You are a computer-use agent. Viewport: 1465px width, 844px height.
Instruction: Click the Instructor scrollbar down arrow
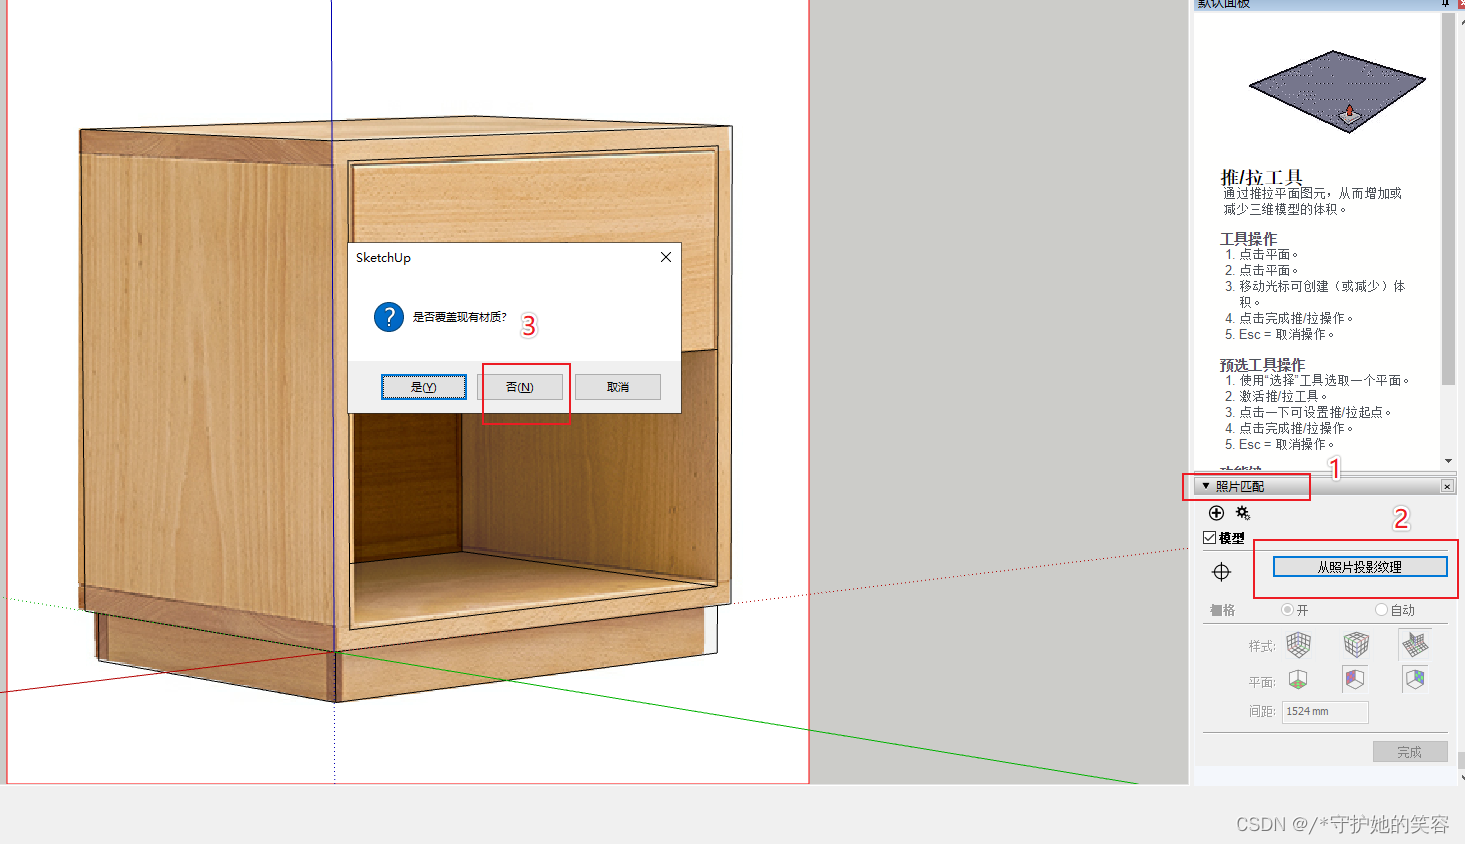click(x=1448, y=461)
